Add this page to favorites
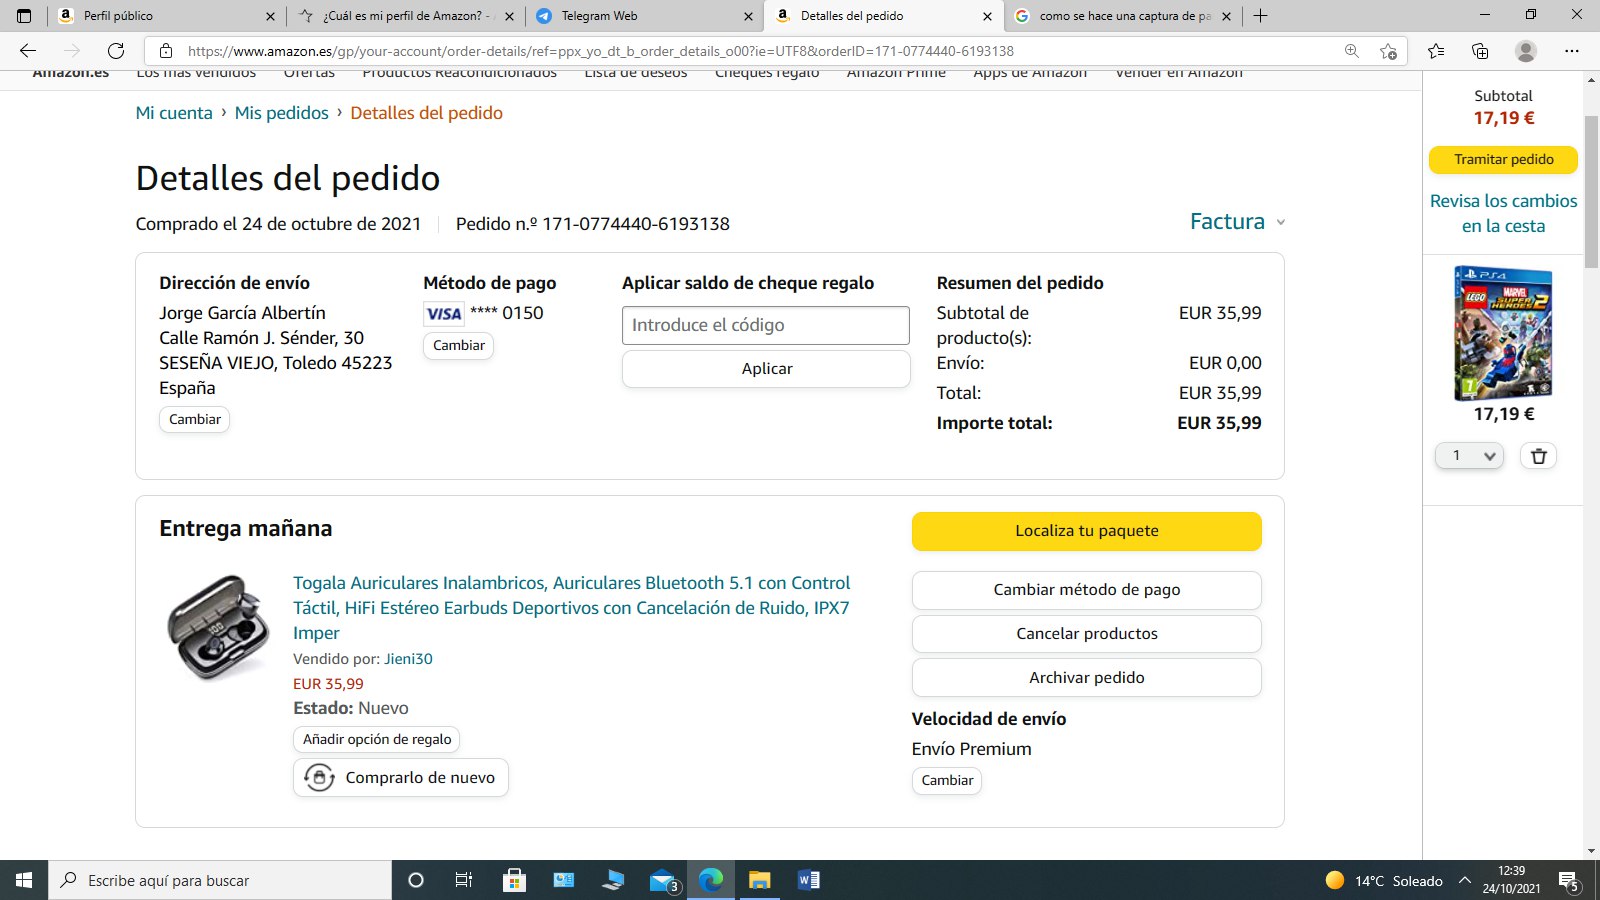Viewport: 1600px width, 900px height. 1388,51
